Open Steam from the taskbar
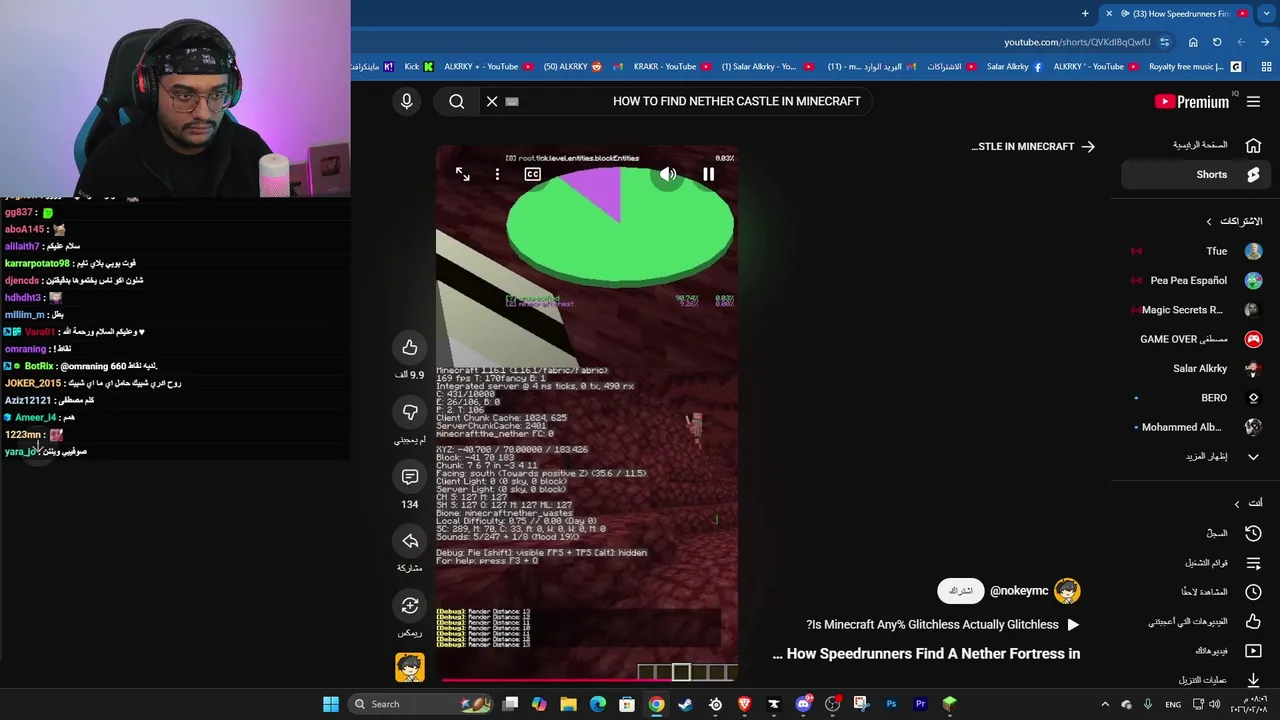Image resolution: width=1280 pixels, height=720 pixels. coord(685,704)
